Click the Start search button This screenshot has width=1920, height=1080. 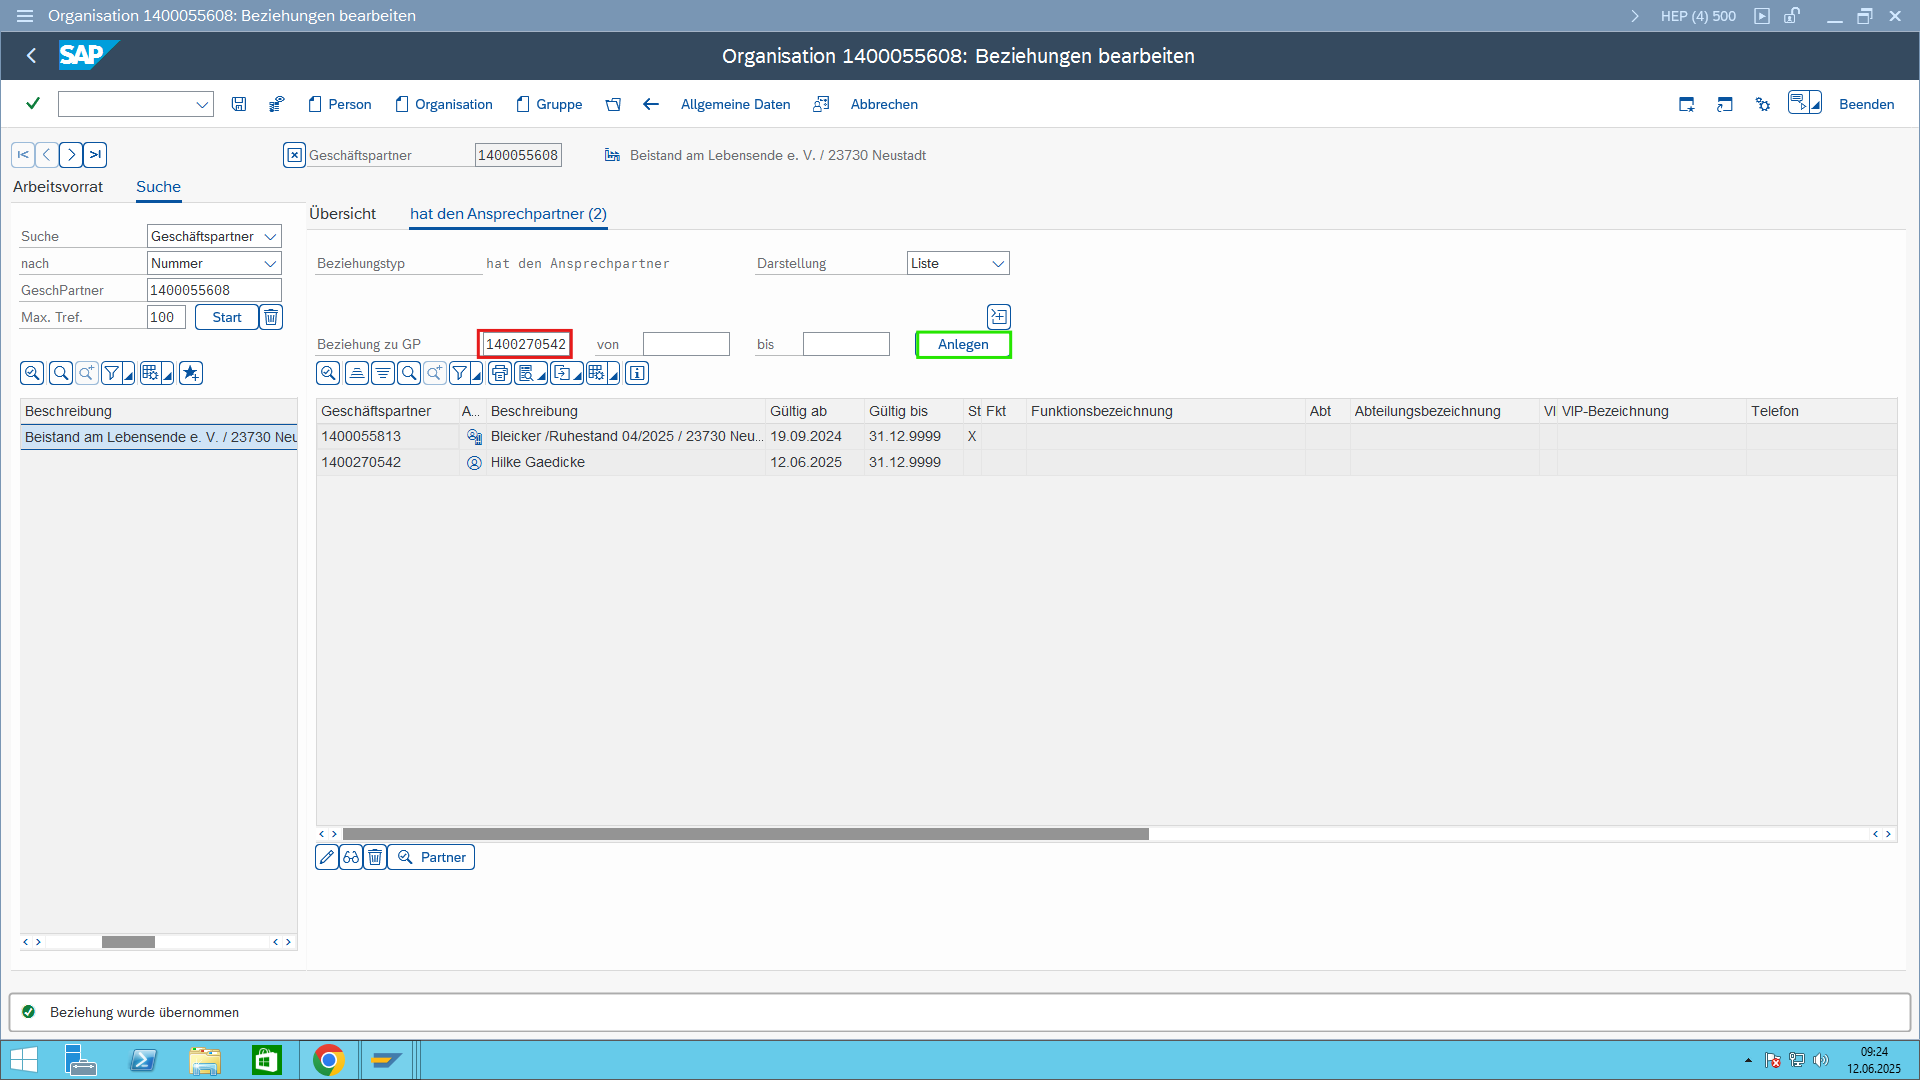click(x=227, y=317)
